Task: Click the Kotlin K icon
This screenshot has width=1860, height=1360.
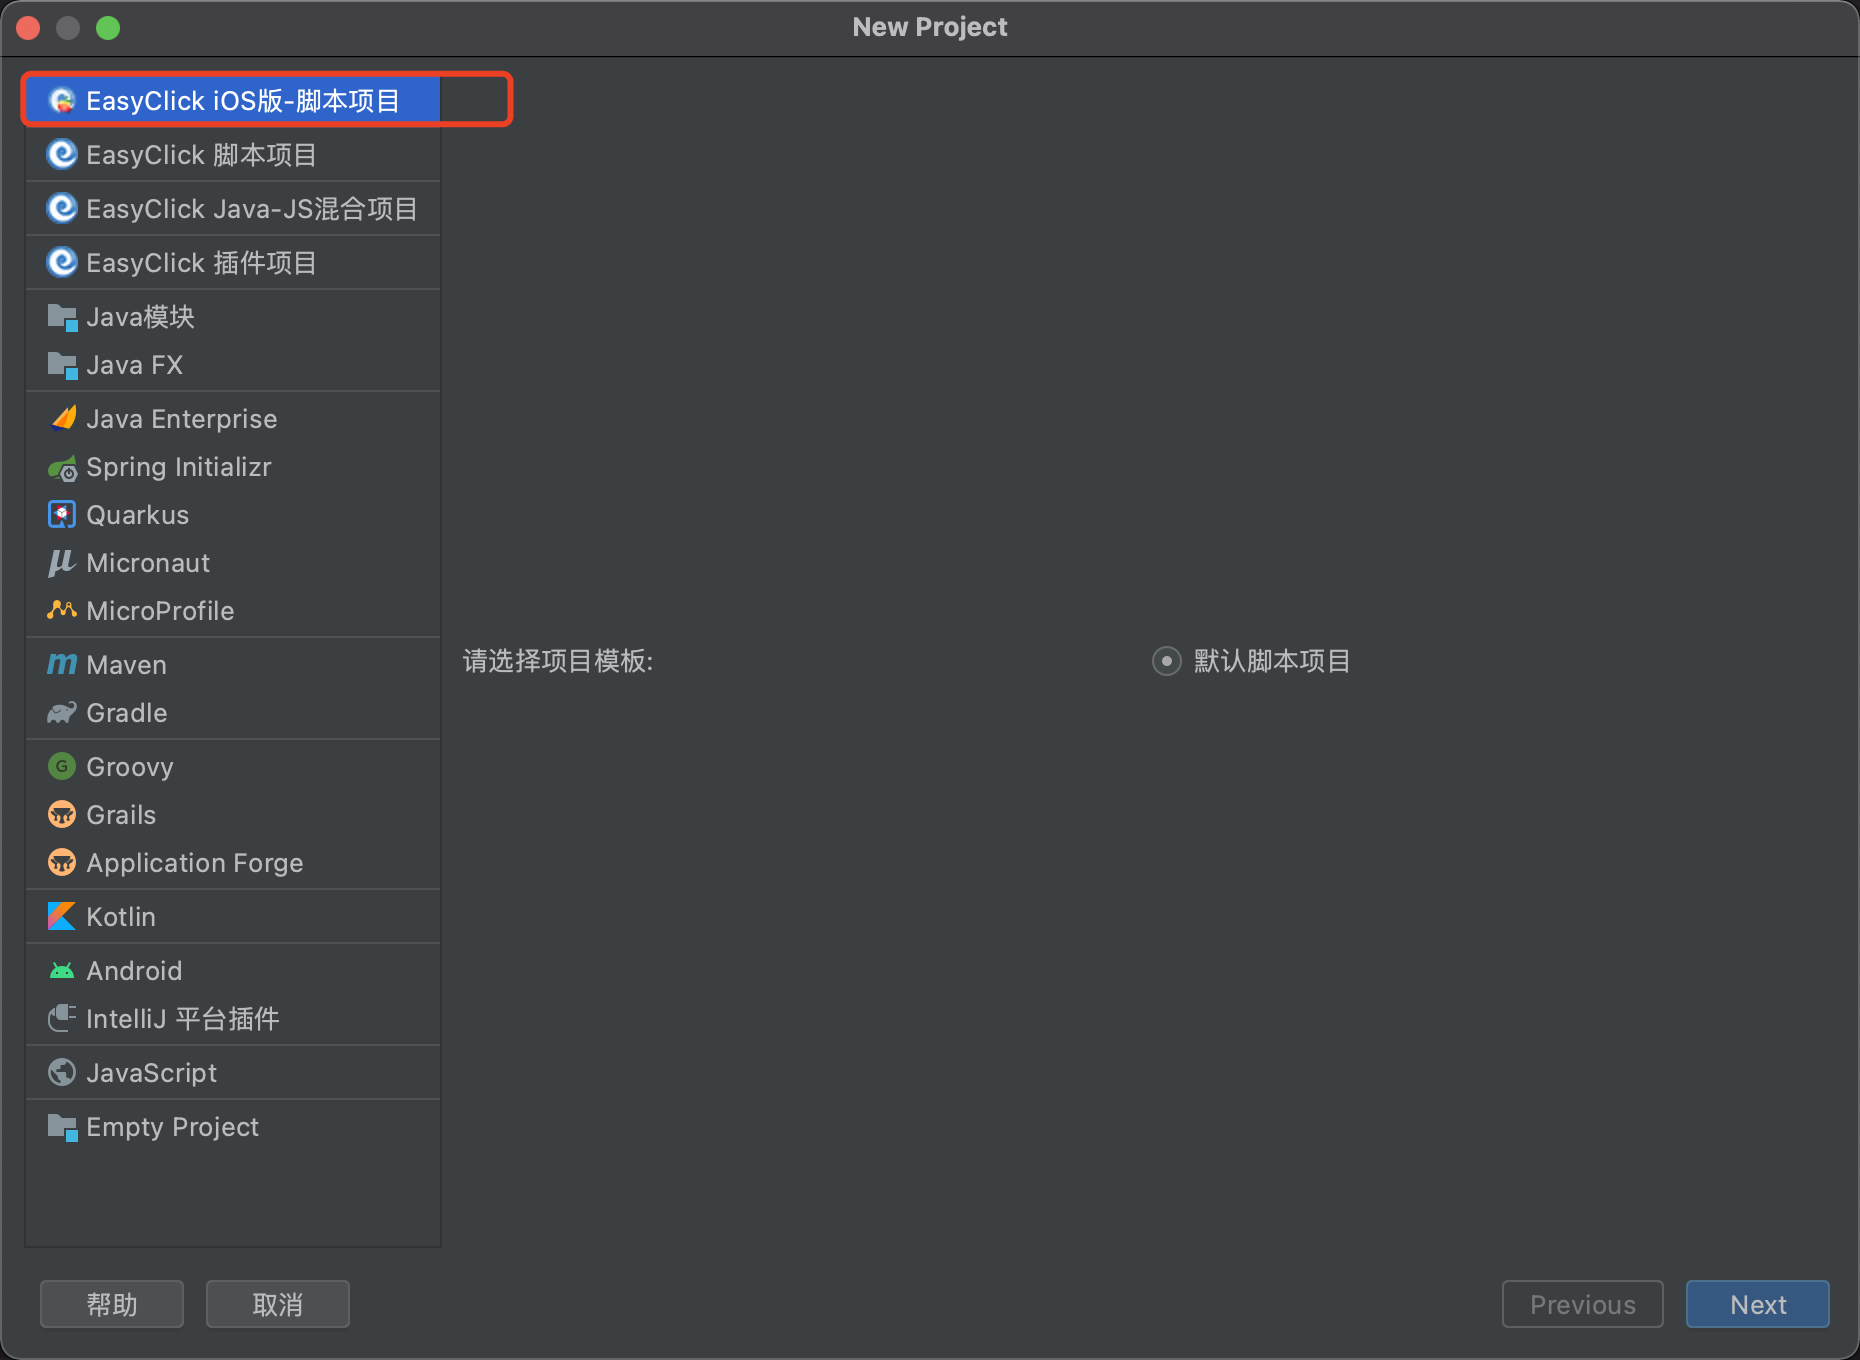Action: pos(62,916)
